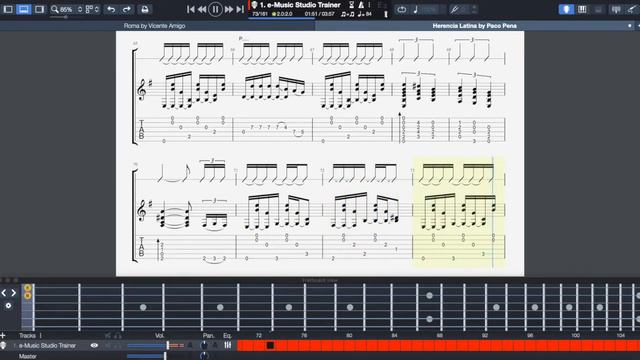
Task: Fast forward to the next bar
Action: (x=229, y=9)
